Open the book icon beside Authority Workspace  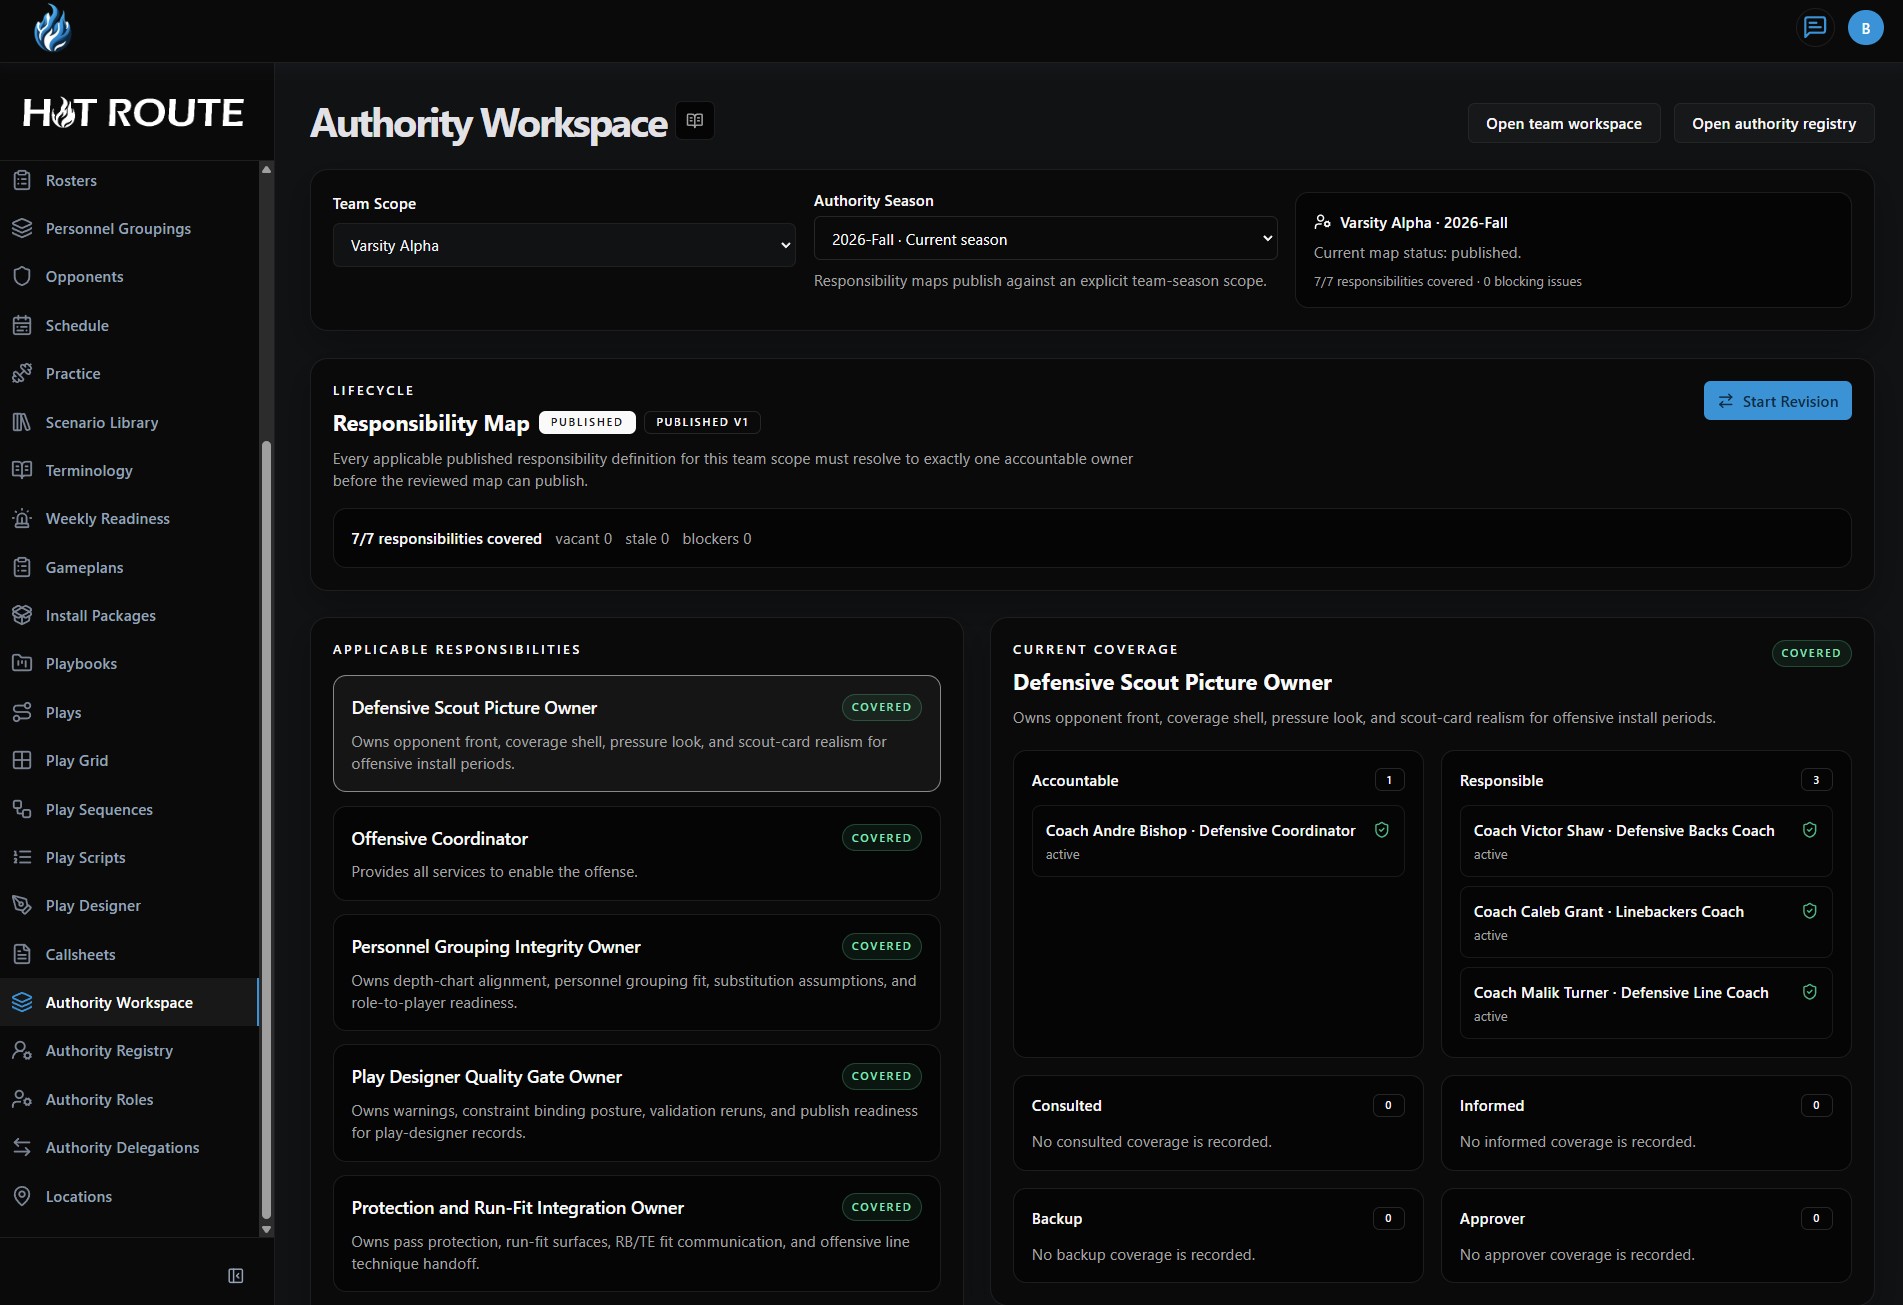coord(695,121)
